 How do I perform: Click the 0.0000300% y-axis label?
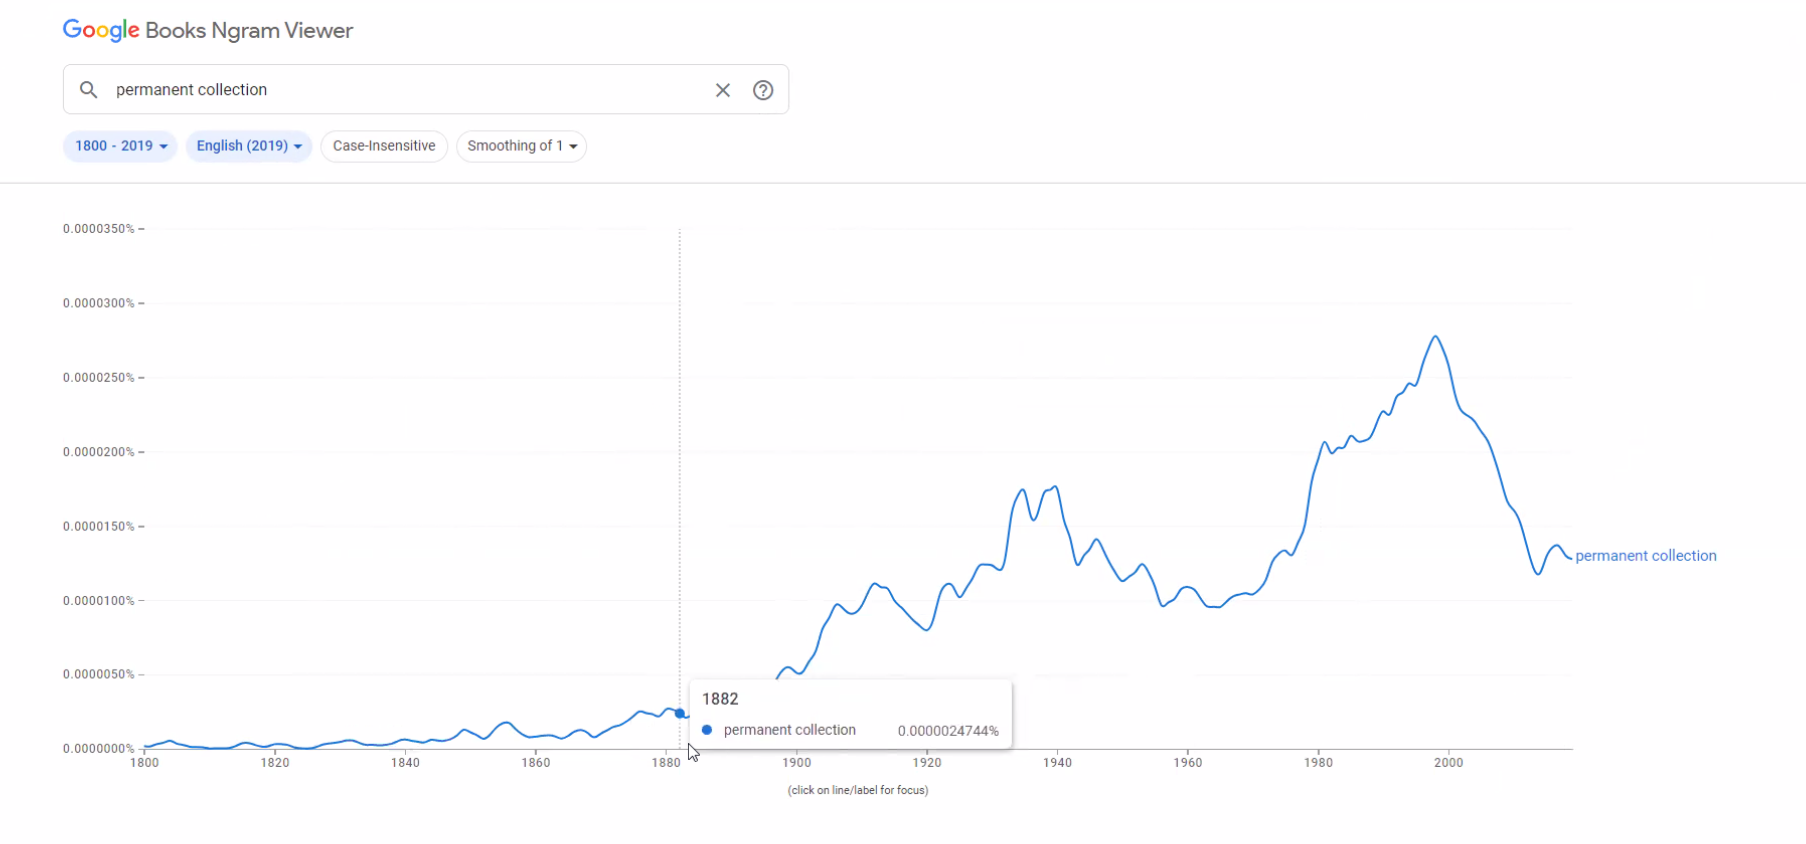(98, 303)
